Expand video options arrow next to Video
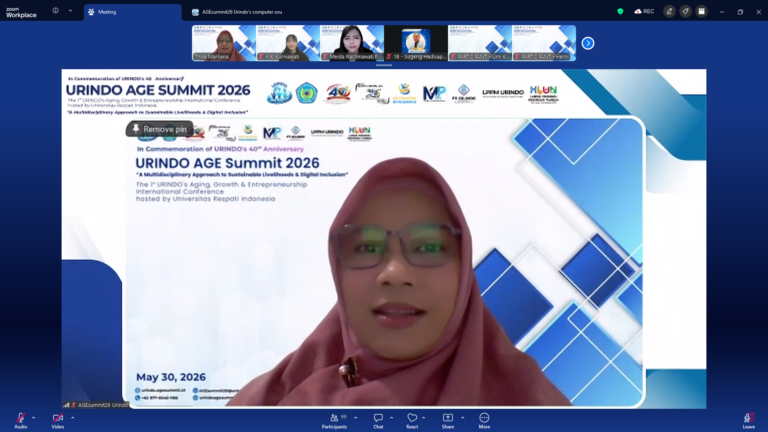The image size is (768, 432). (x=72, y=418)
